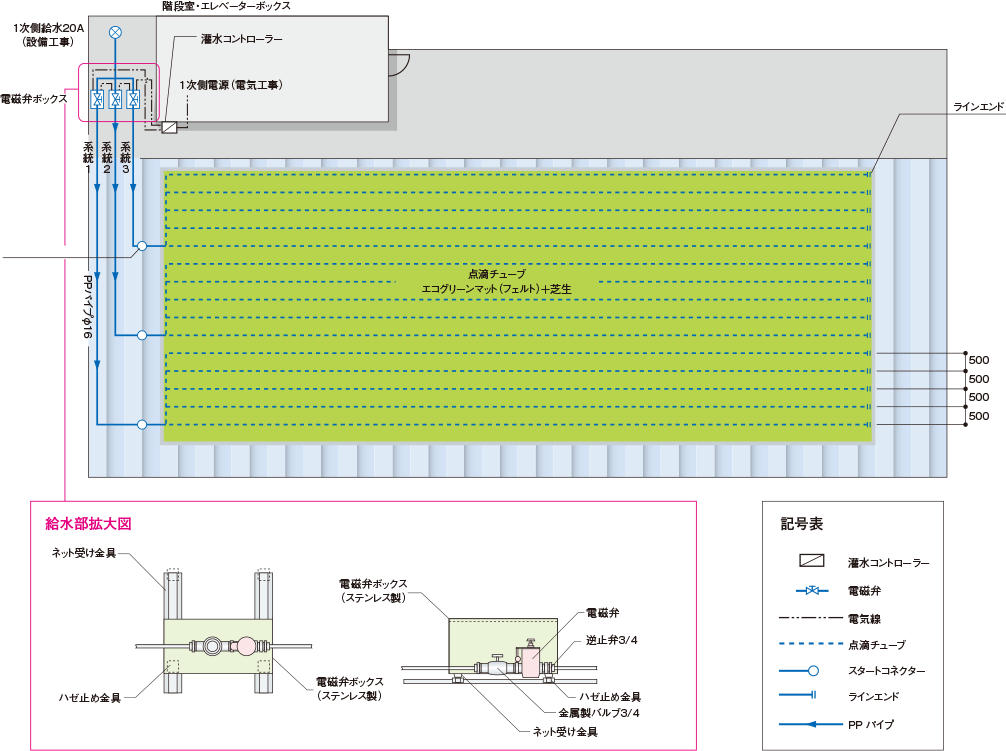Click the 電磁弁ボックス label left of the pink box
Screen dimensions: 1006x751
tap(34, 99)
